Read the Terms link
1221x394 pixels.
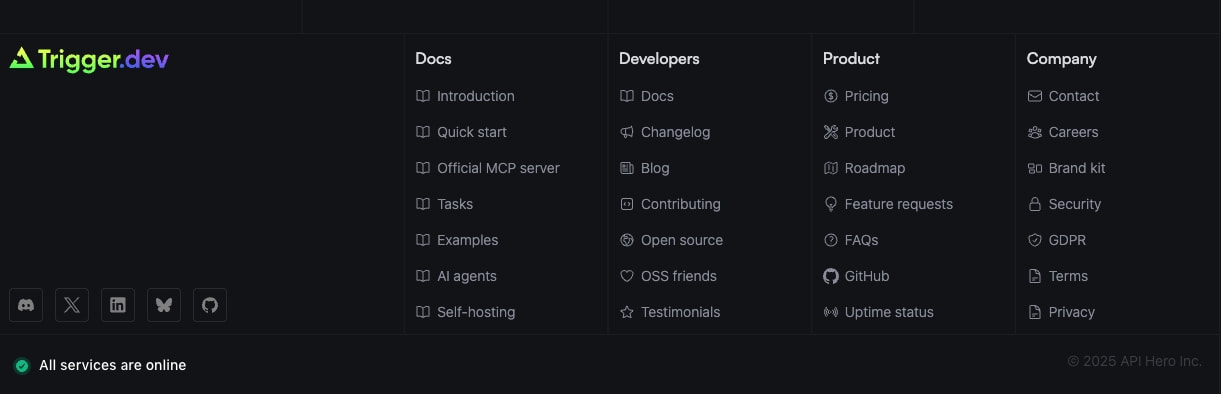tap(1068, 276)
